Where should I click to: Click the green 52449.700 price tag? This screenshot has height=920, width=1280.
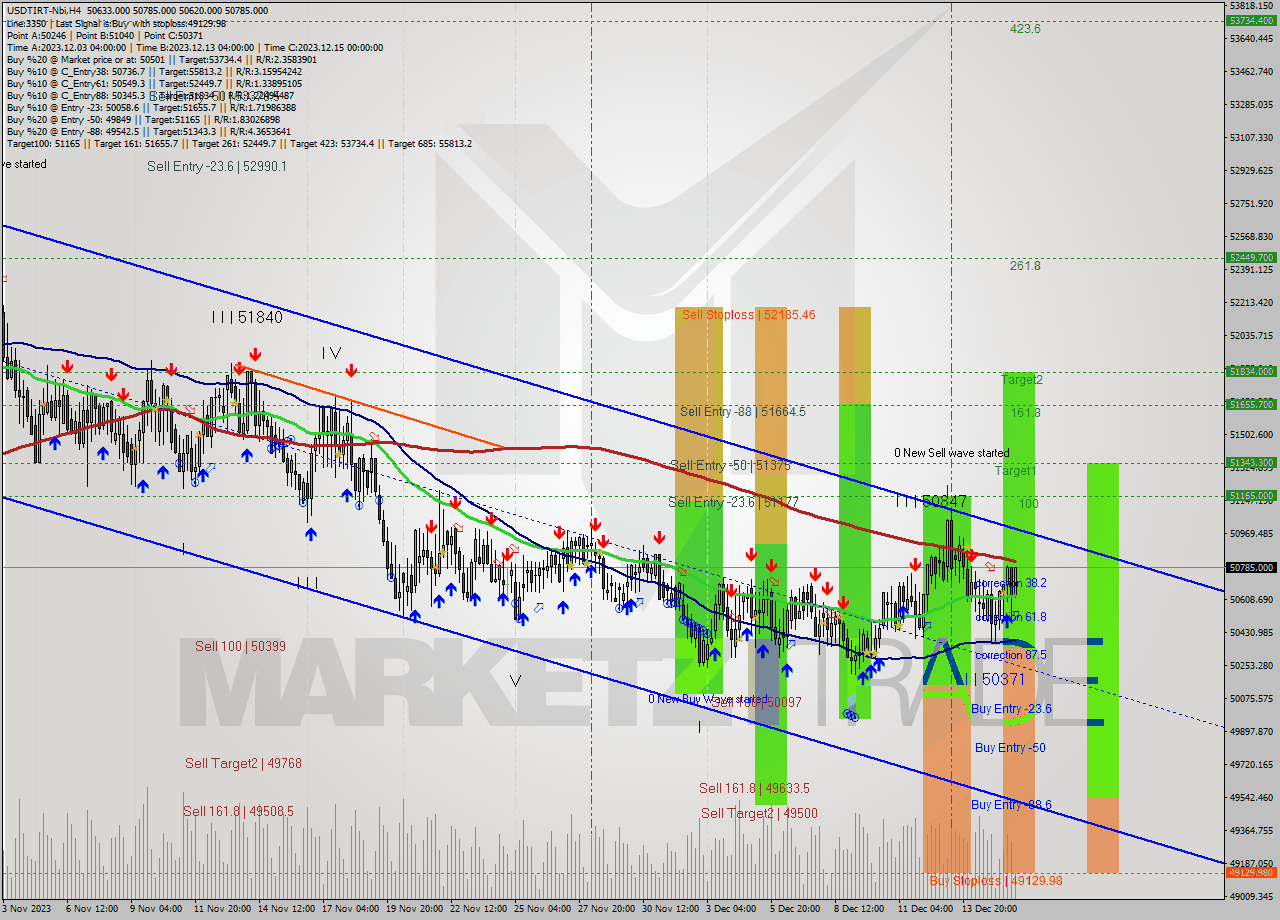coord(1251,257)
